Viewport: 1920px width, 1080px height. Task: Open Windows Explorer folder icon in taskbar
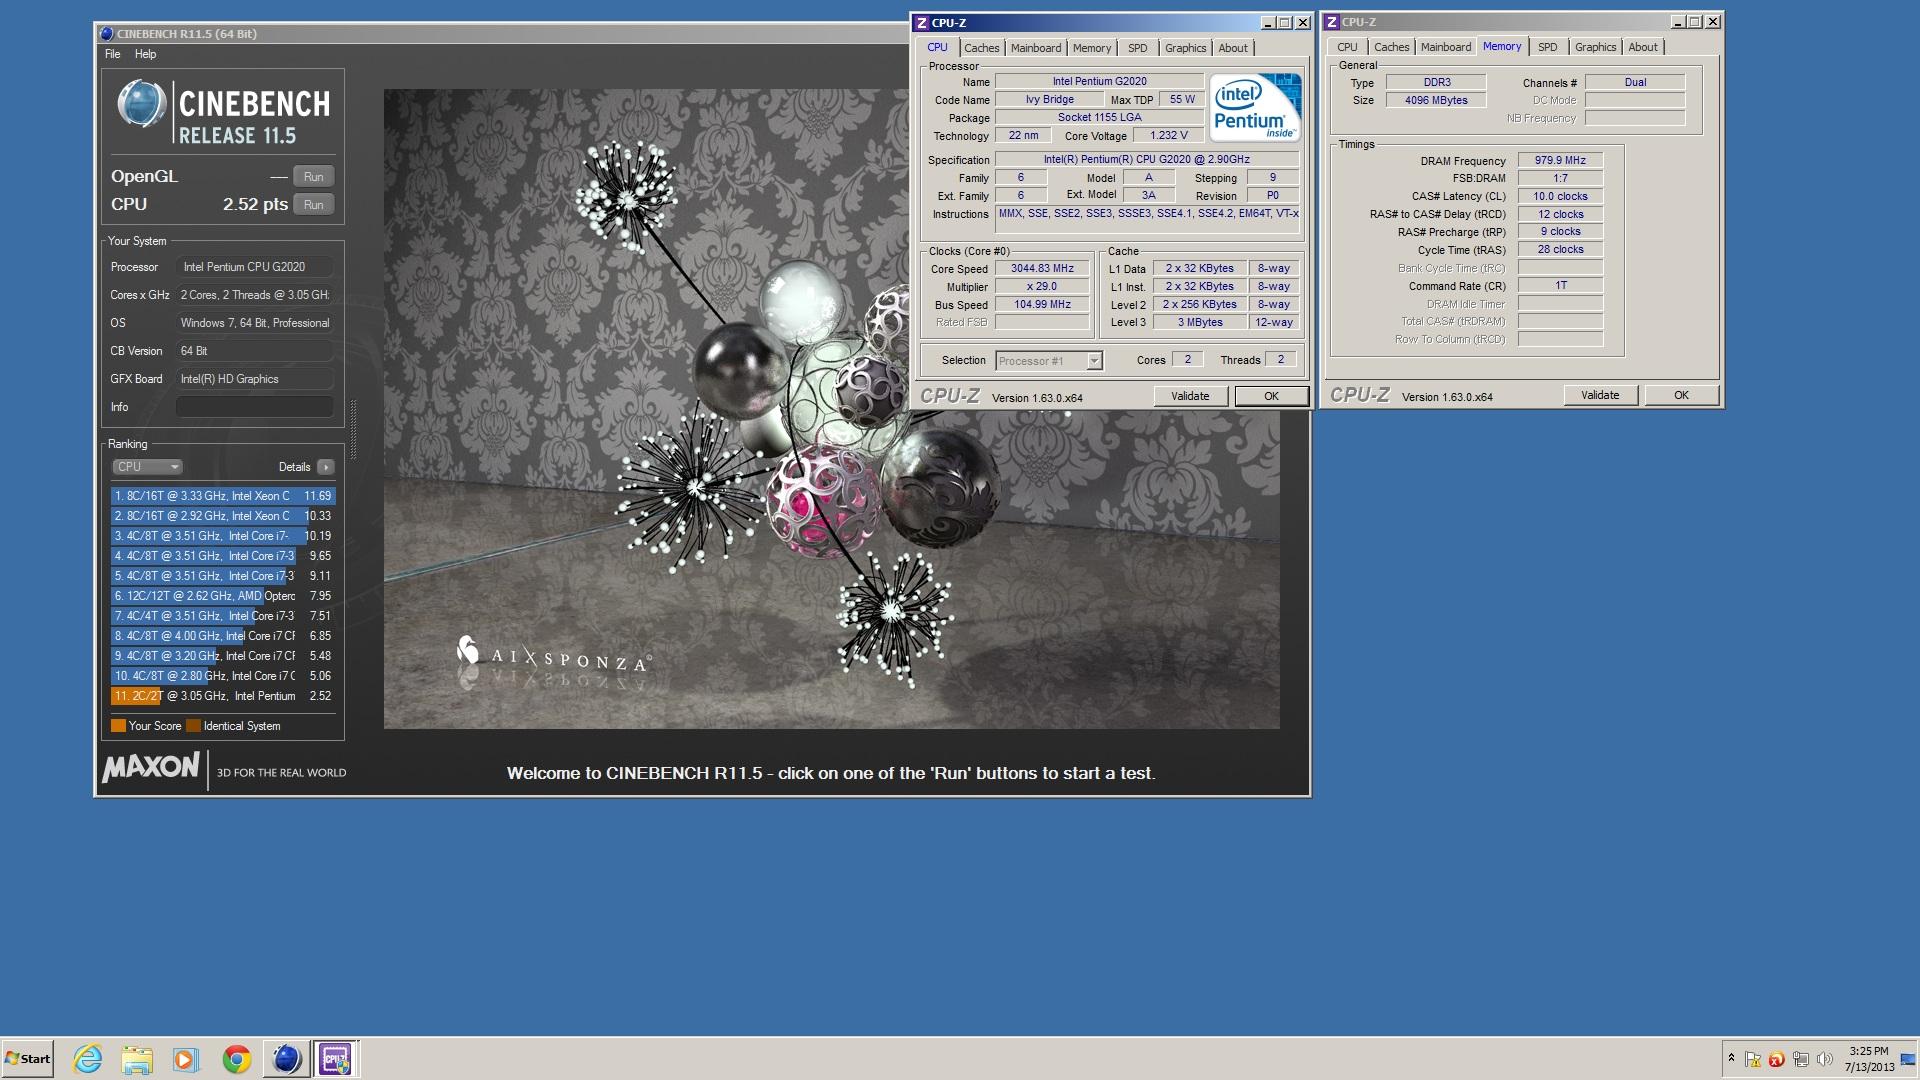[x=137, y=1059]
